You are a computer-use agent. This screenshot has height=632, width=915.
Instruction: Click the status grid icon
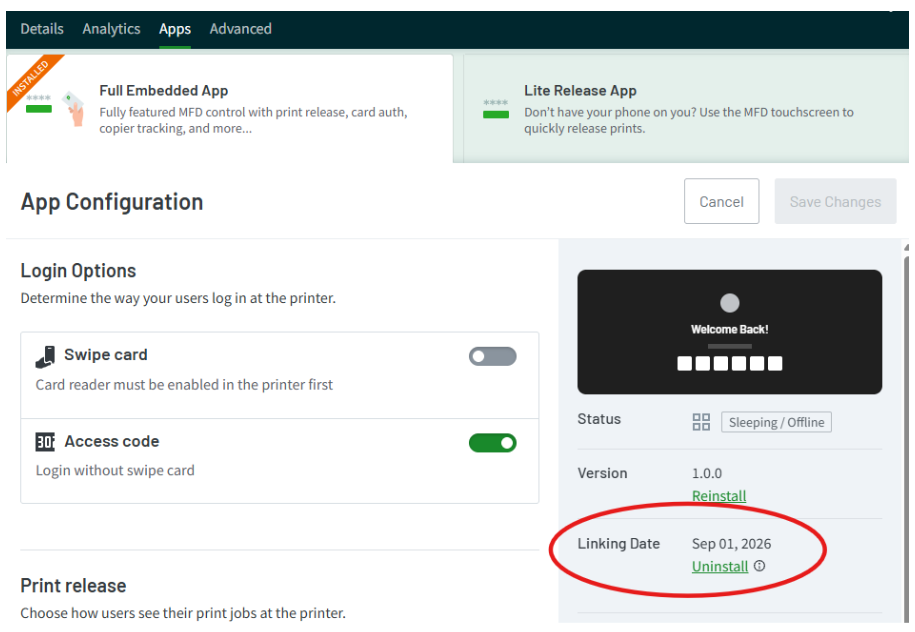click(701, 422)
